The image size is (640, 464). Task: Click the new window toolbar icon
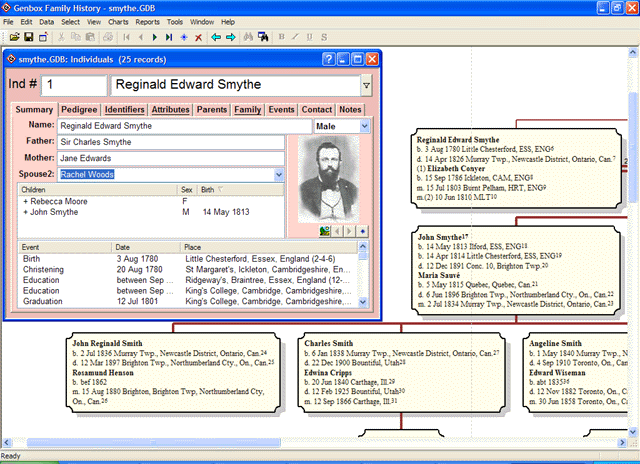pyautogui.click(x=43, y=37)
